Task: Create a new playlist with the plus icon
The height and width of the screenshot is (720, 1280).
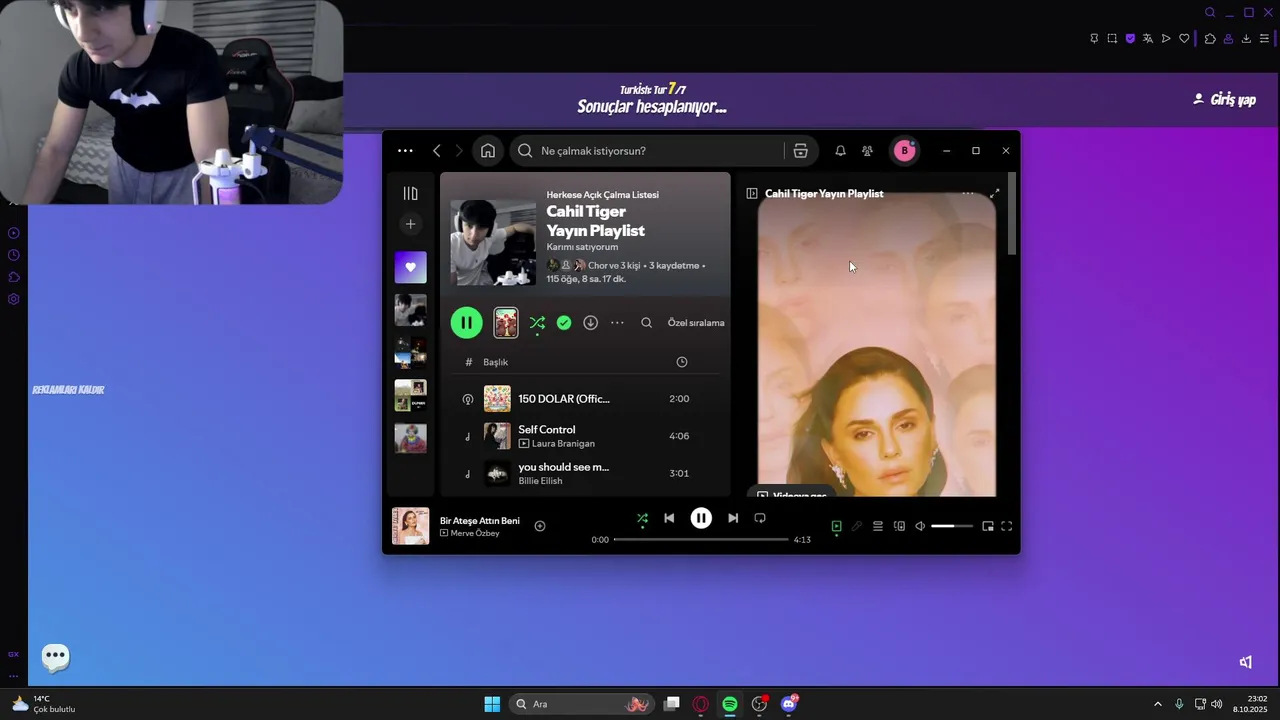Action: 410,224
